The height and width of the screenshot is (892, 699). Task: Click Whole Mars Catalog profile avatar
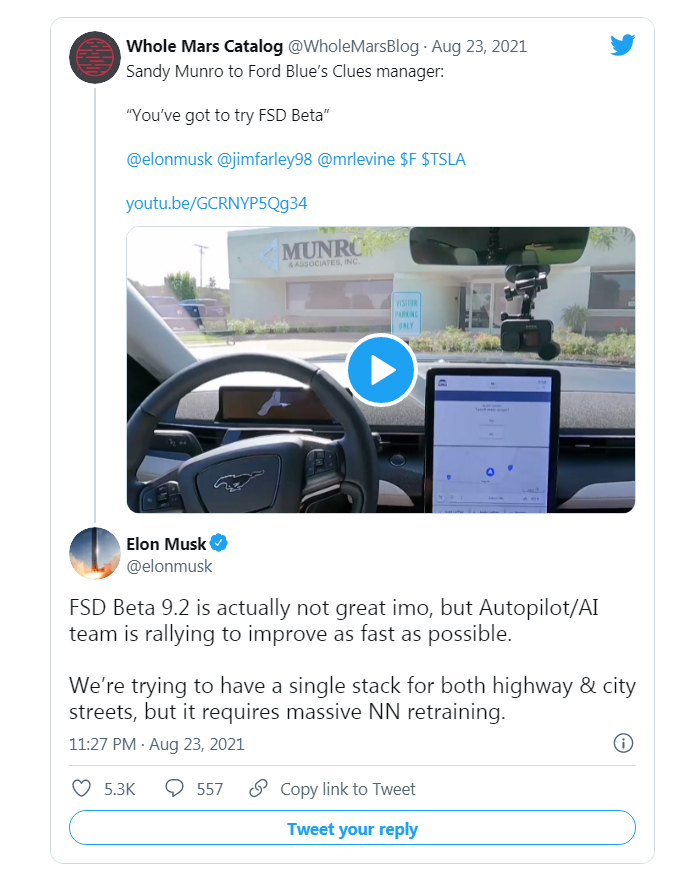tap(95, 56)
